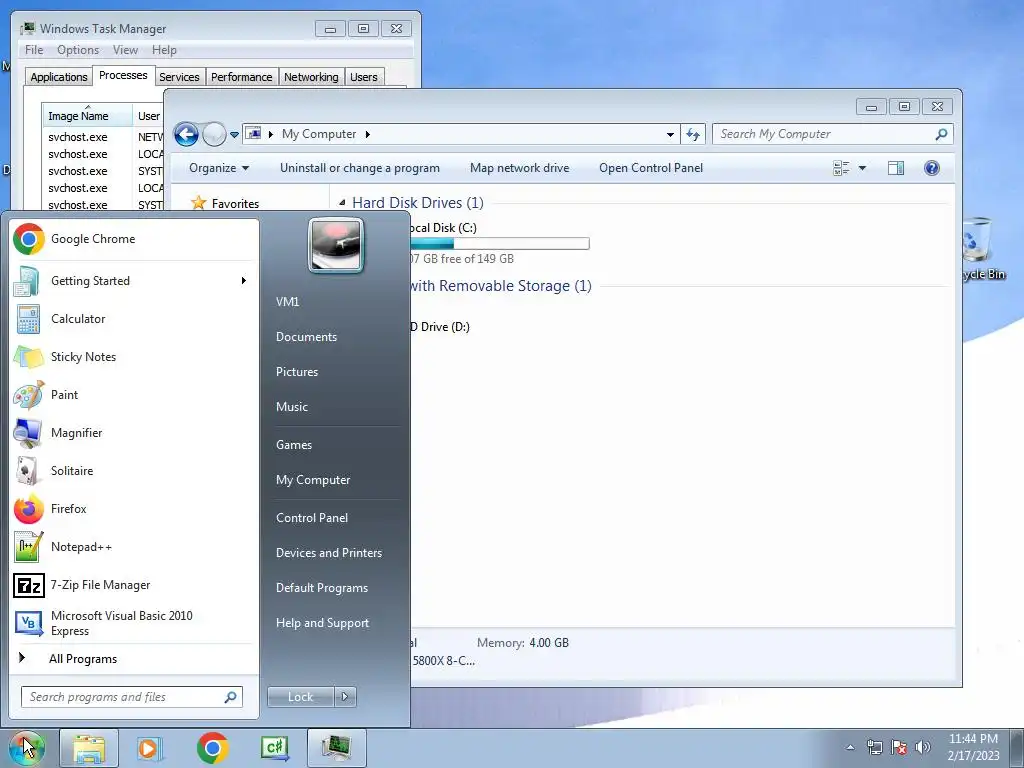Switch to Networking tab in Task Manager
Image resolution: width=1024 pixels, height=768 pixels.
click(x=311, y=77)
